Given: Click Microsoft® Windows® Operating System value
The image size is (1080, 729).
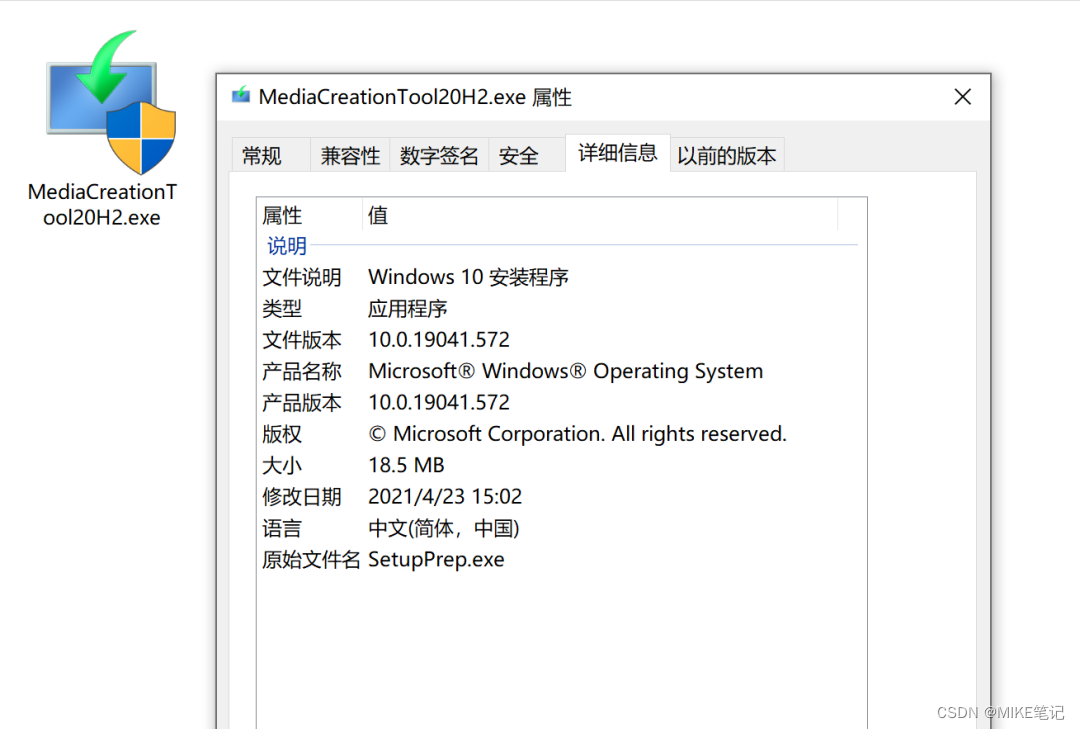Looking at the screenshot, I should click(x=565, y=371).
